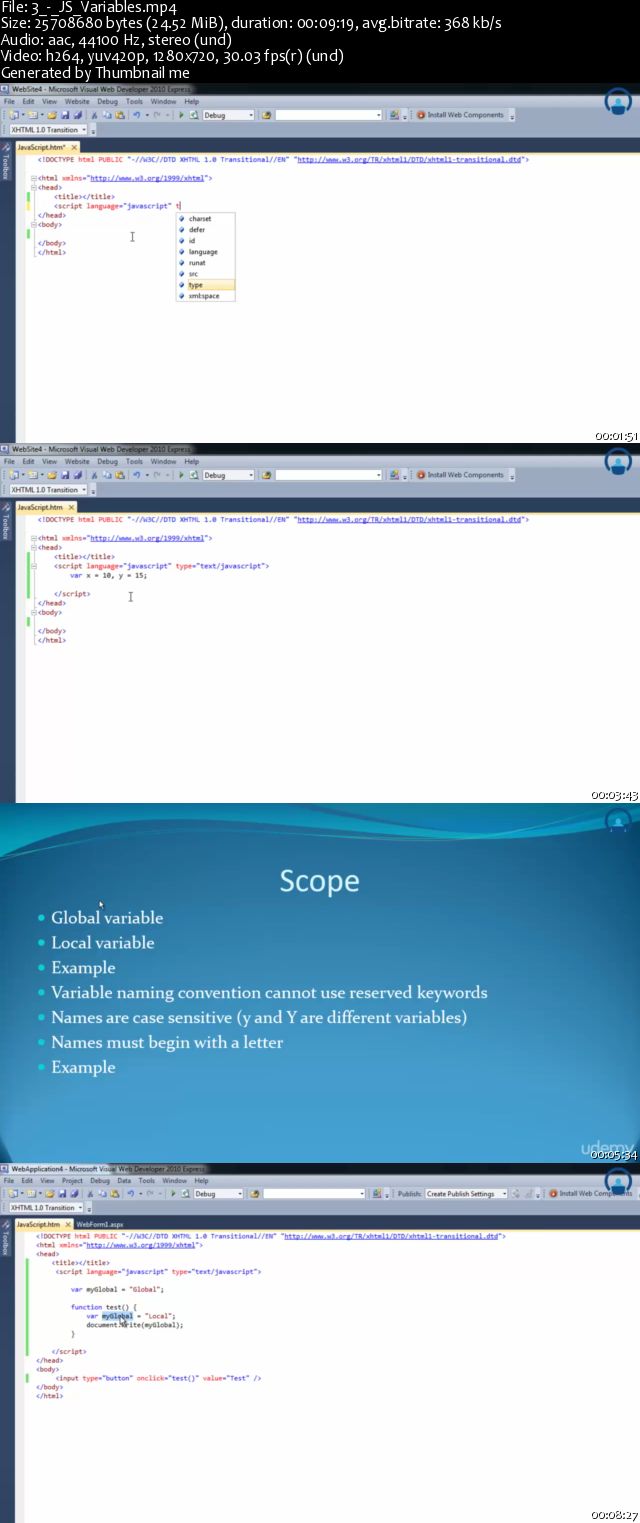Open Project menu in WebApplication4 window
This screenshot has width=640, height=1523.
(72, 1181)
